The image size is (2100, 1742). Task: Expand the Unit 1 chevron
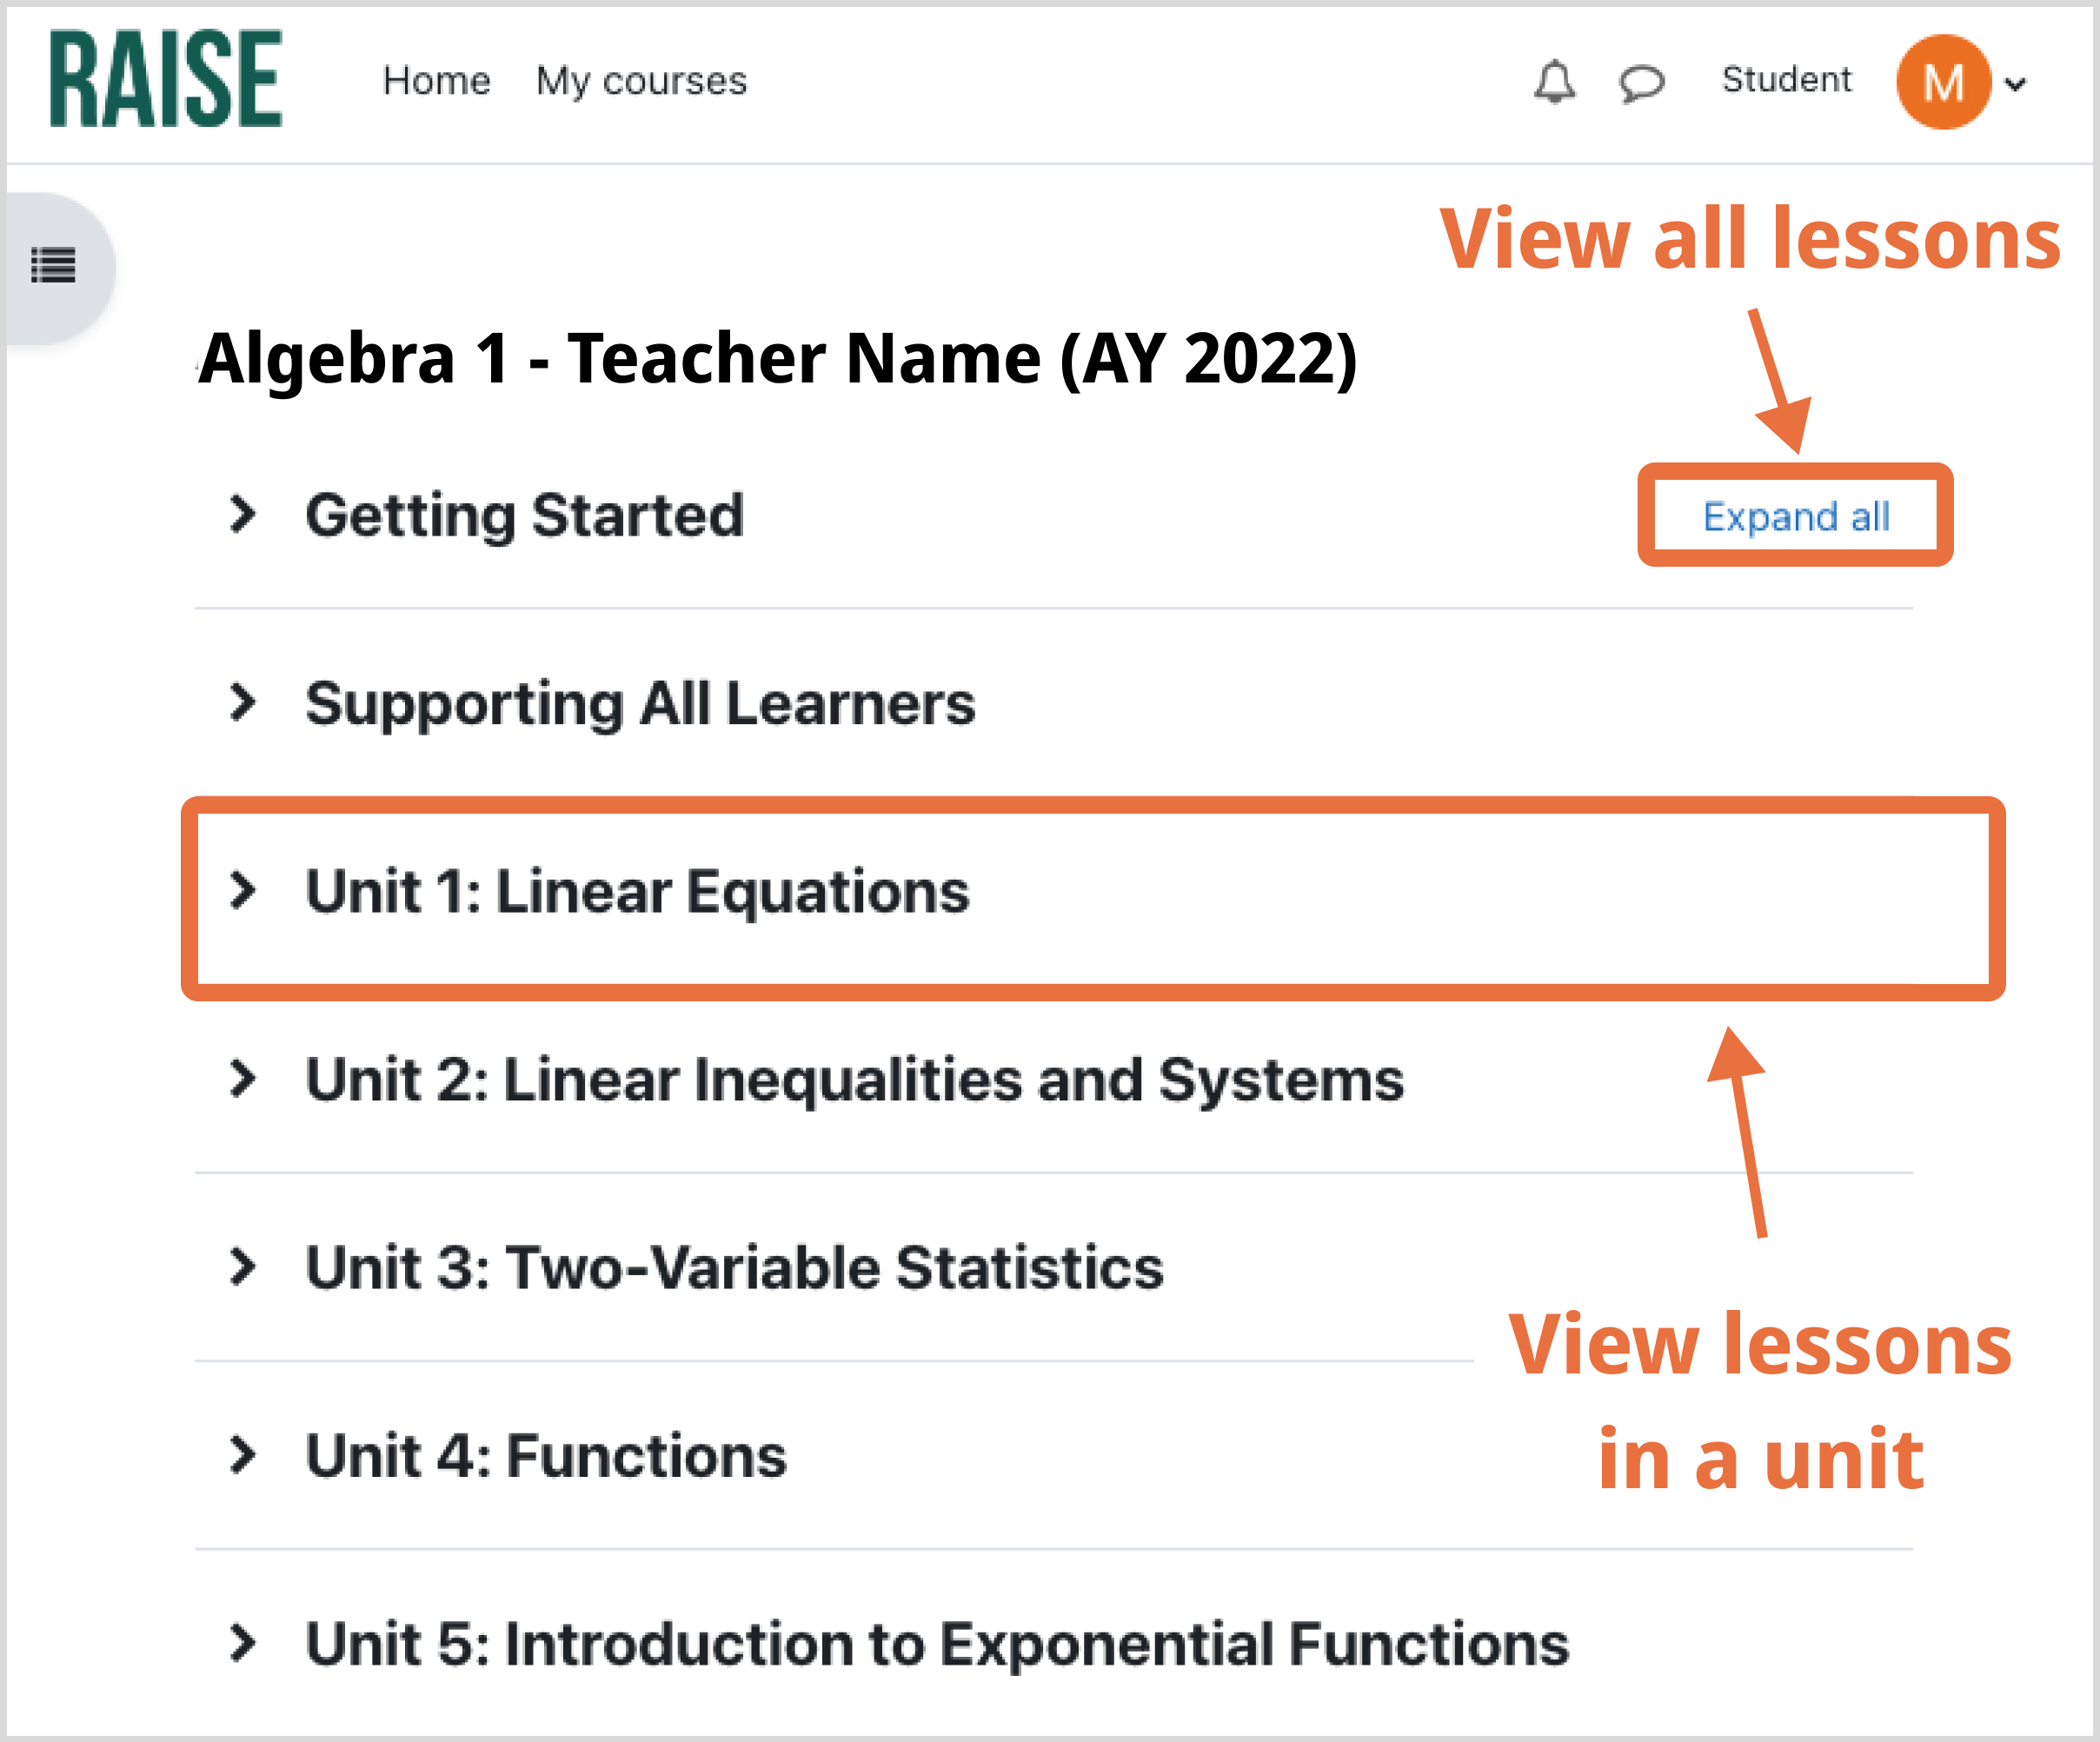coord(242,890)
